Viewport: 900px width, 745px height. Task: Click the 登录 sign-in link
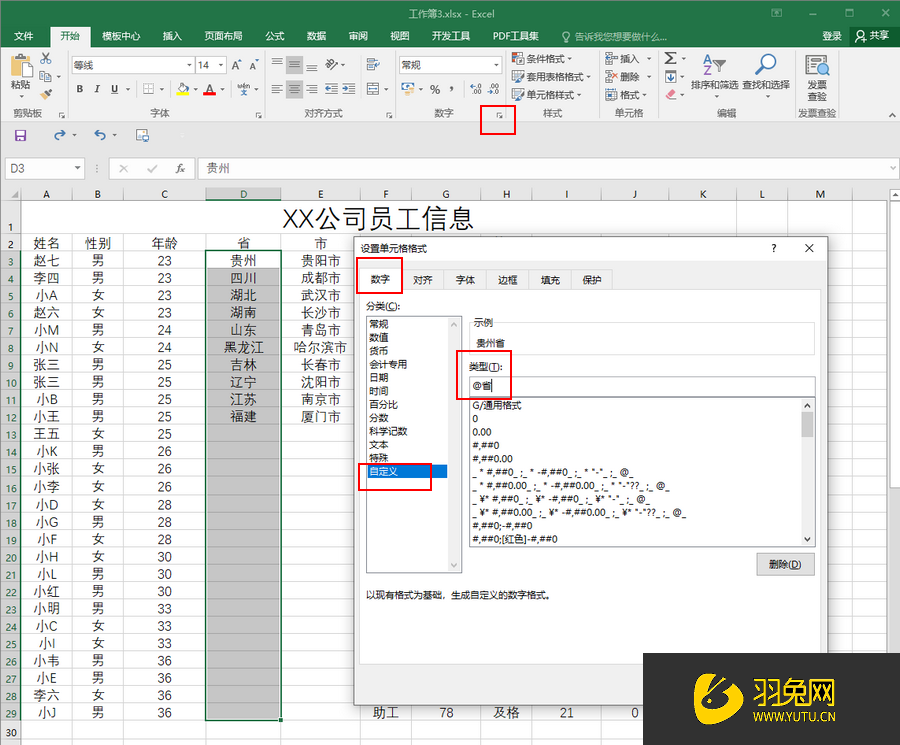point(832,36)
